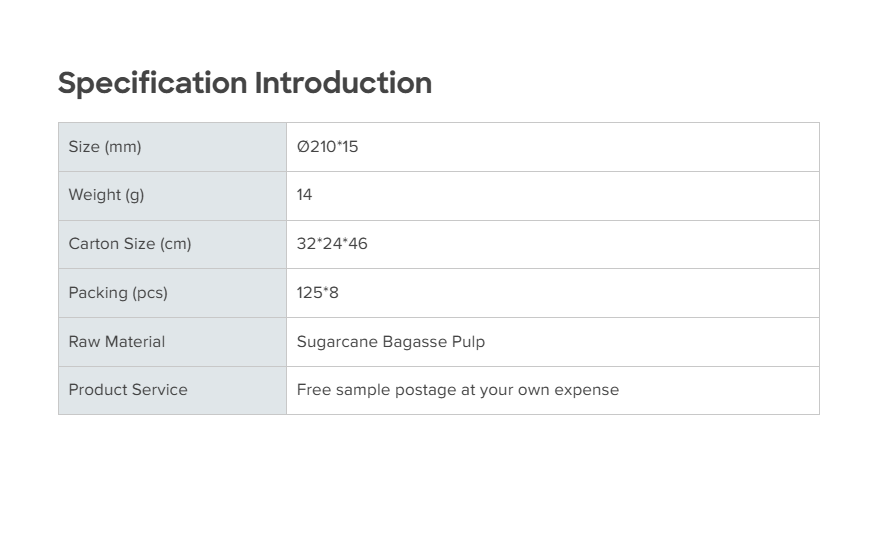
Task: Click the size value "Ø210*15"
Action: [327, 147]
